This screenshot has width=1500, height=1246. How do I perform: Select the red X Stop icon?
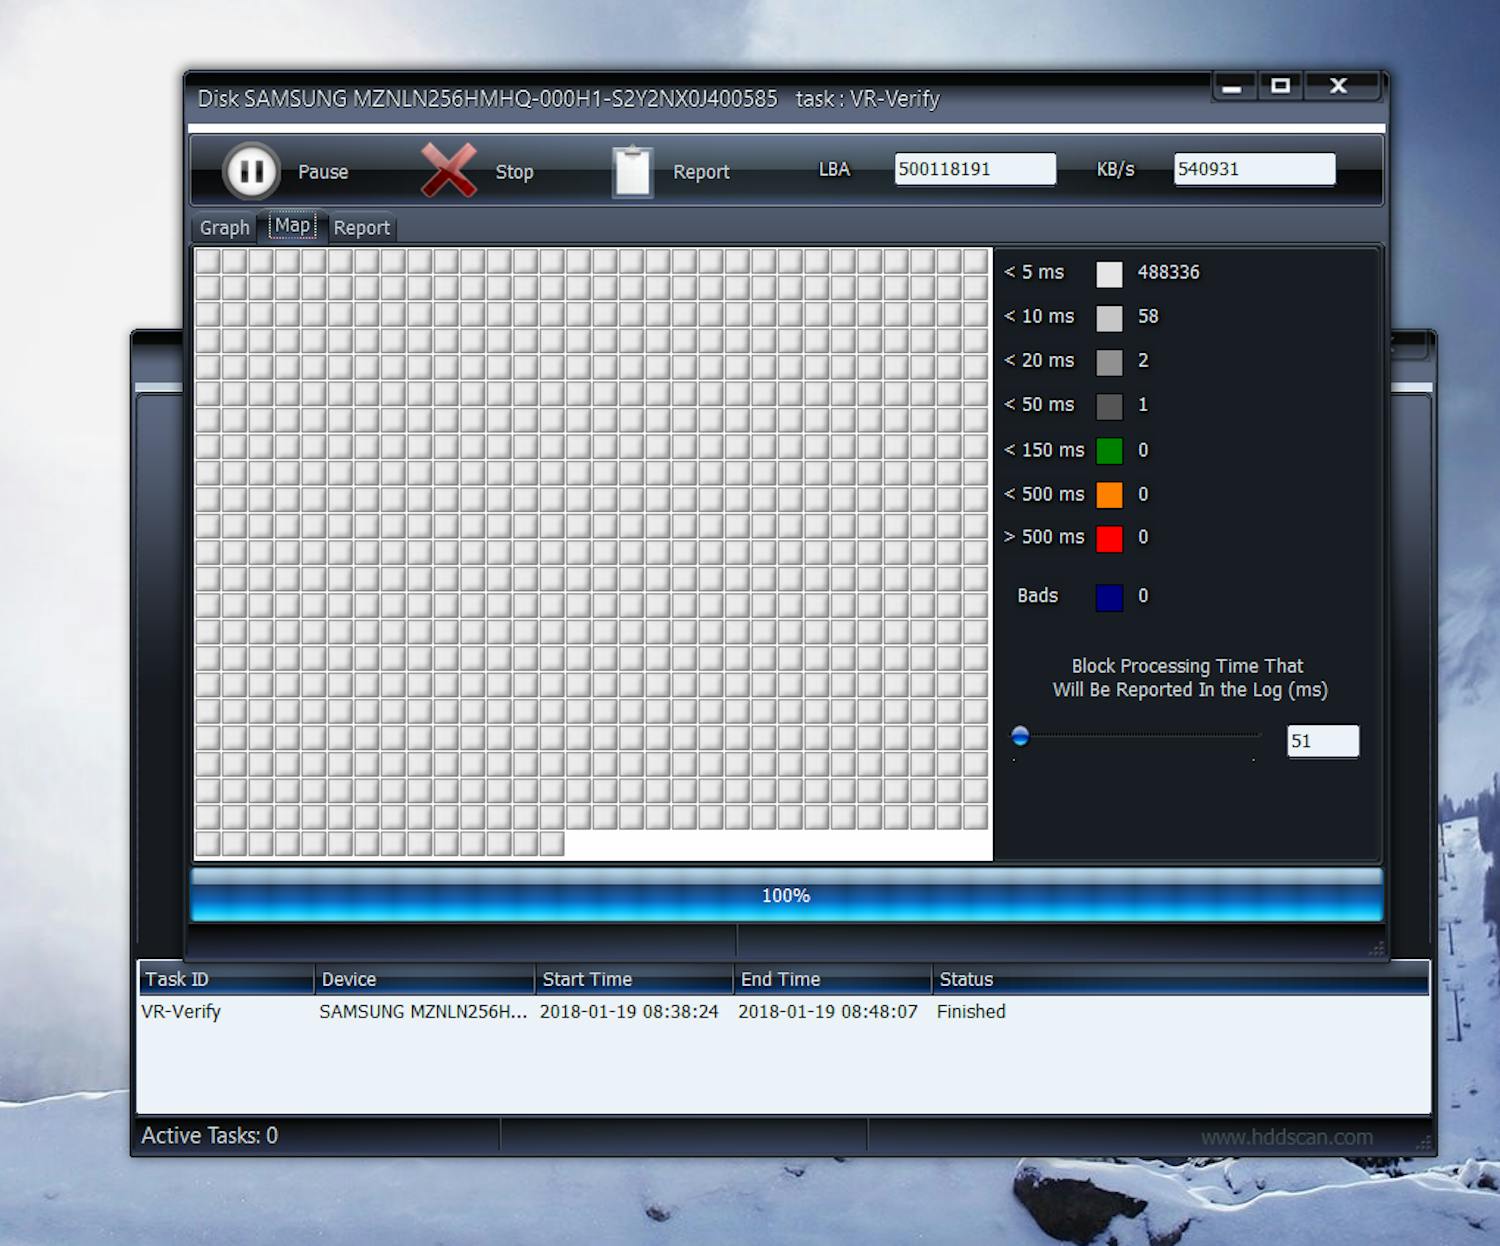click(449, 169)
